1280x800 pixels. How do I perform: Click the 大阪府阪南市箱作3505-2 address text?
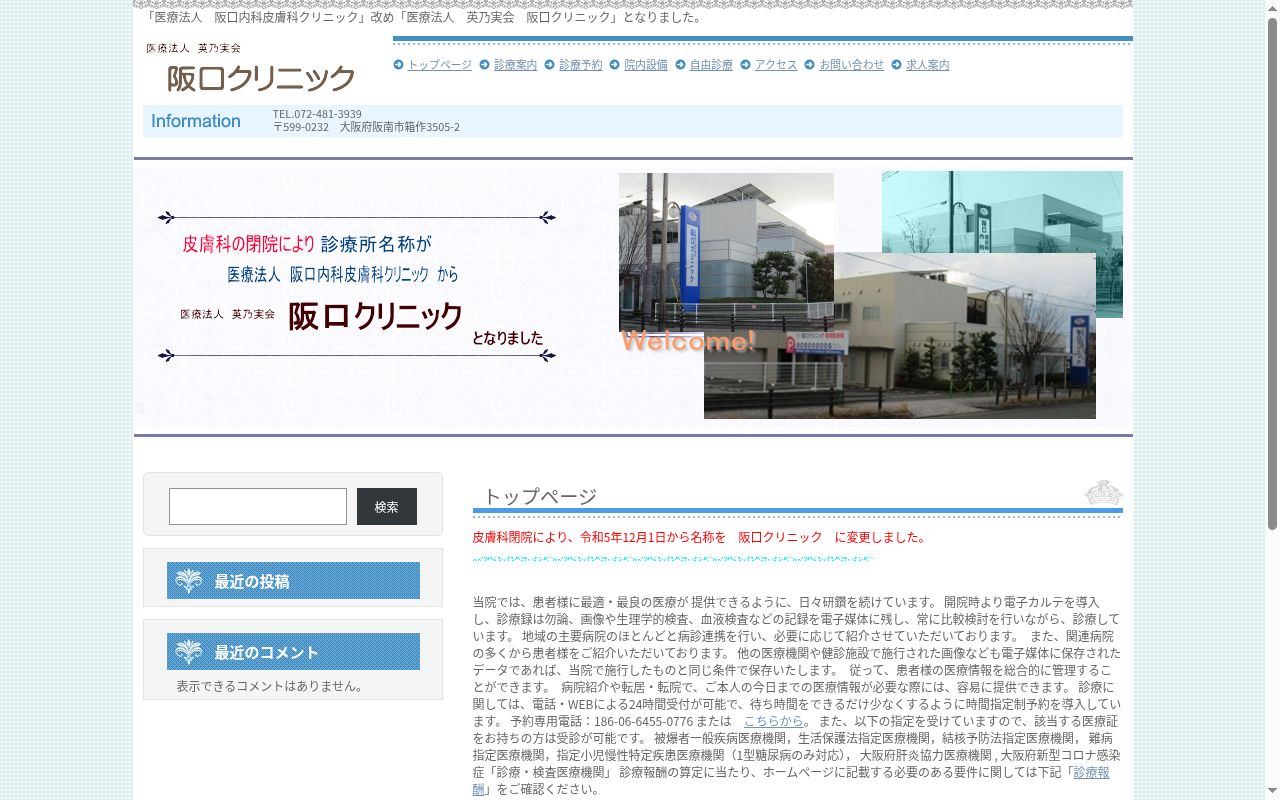click(399, 127)
